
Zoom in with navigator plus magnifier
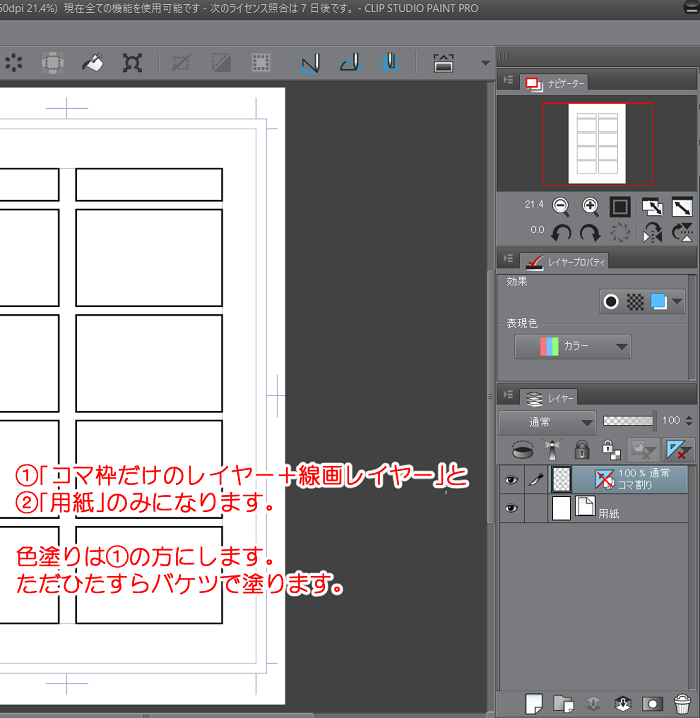pyautogui.click(x=591, y=207)
